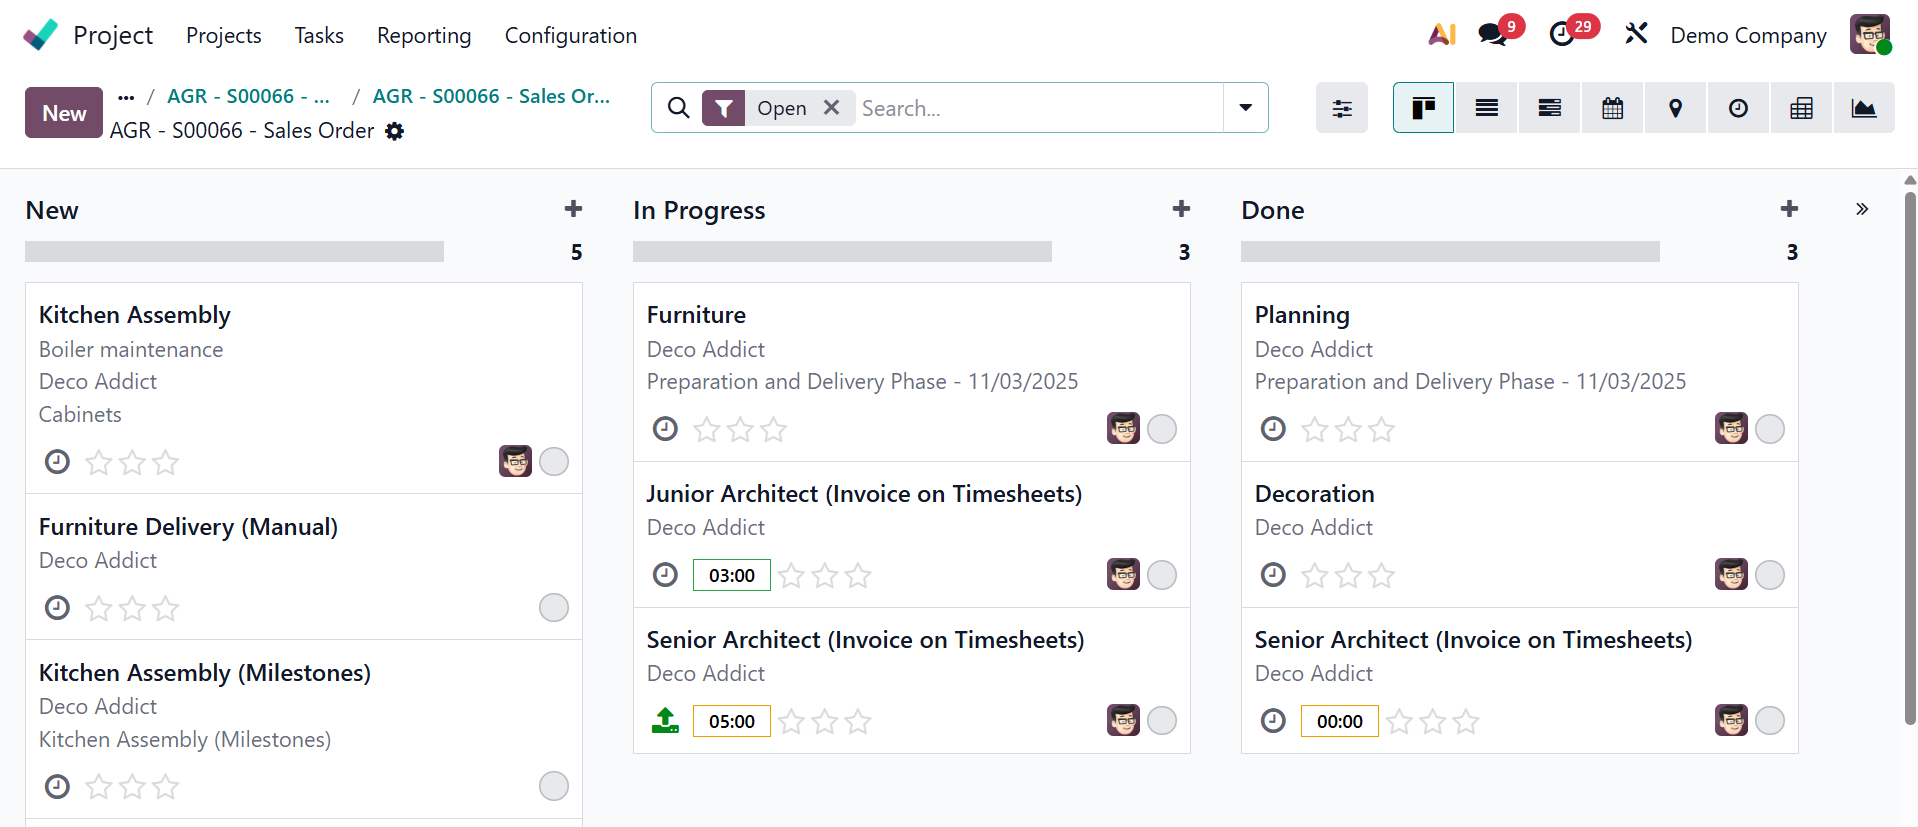Image resolution: width=1918 pixels, height=827 pixels.
Task: Expand folded columns with double chevron
Action: coord(1861,209)
